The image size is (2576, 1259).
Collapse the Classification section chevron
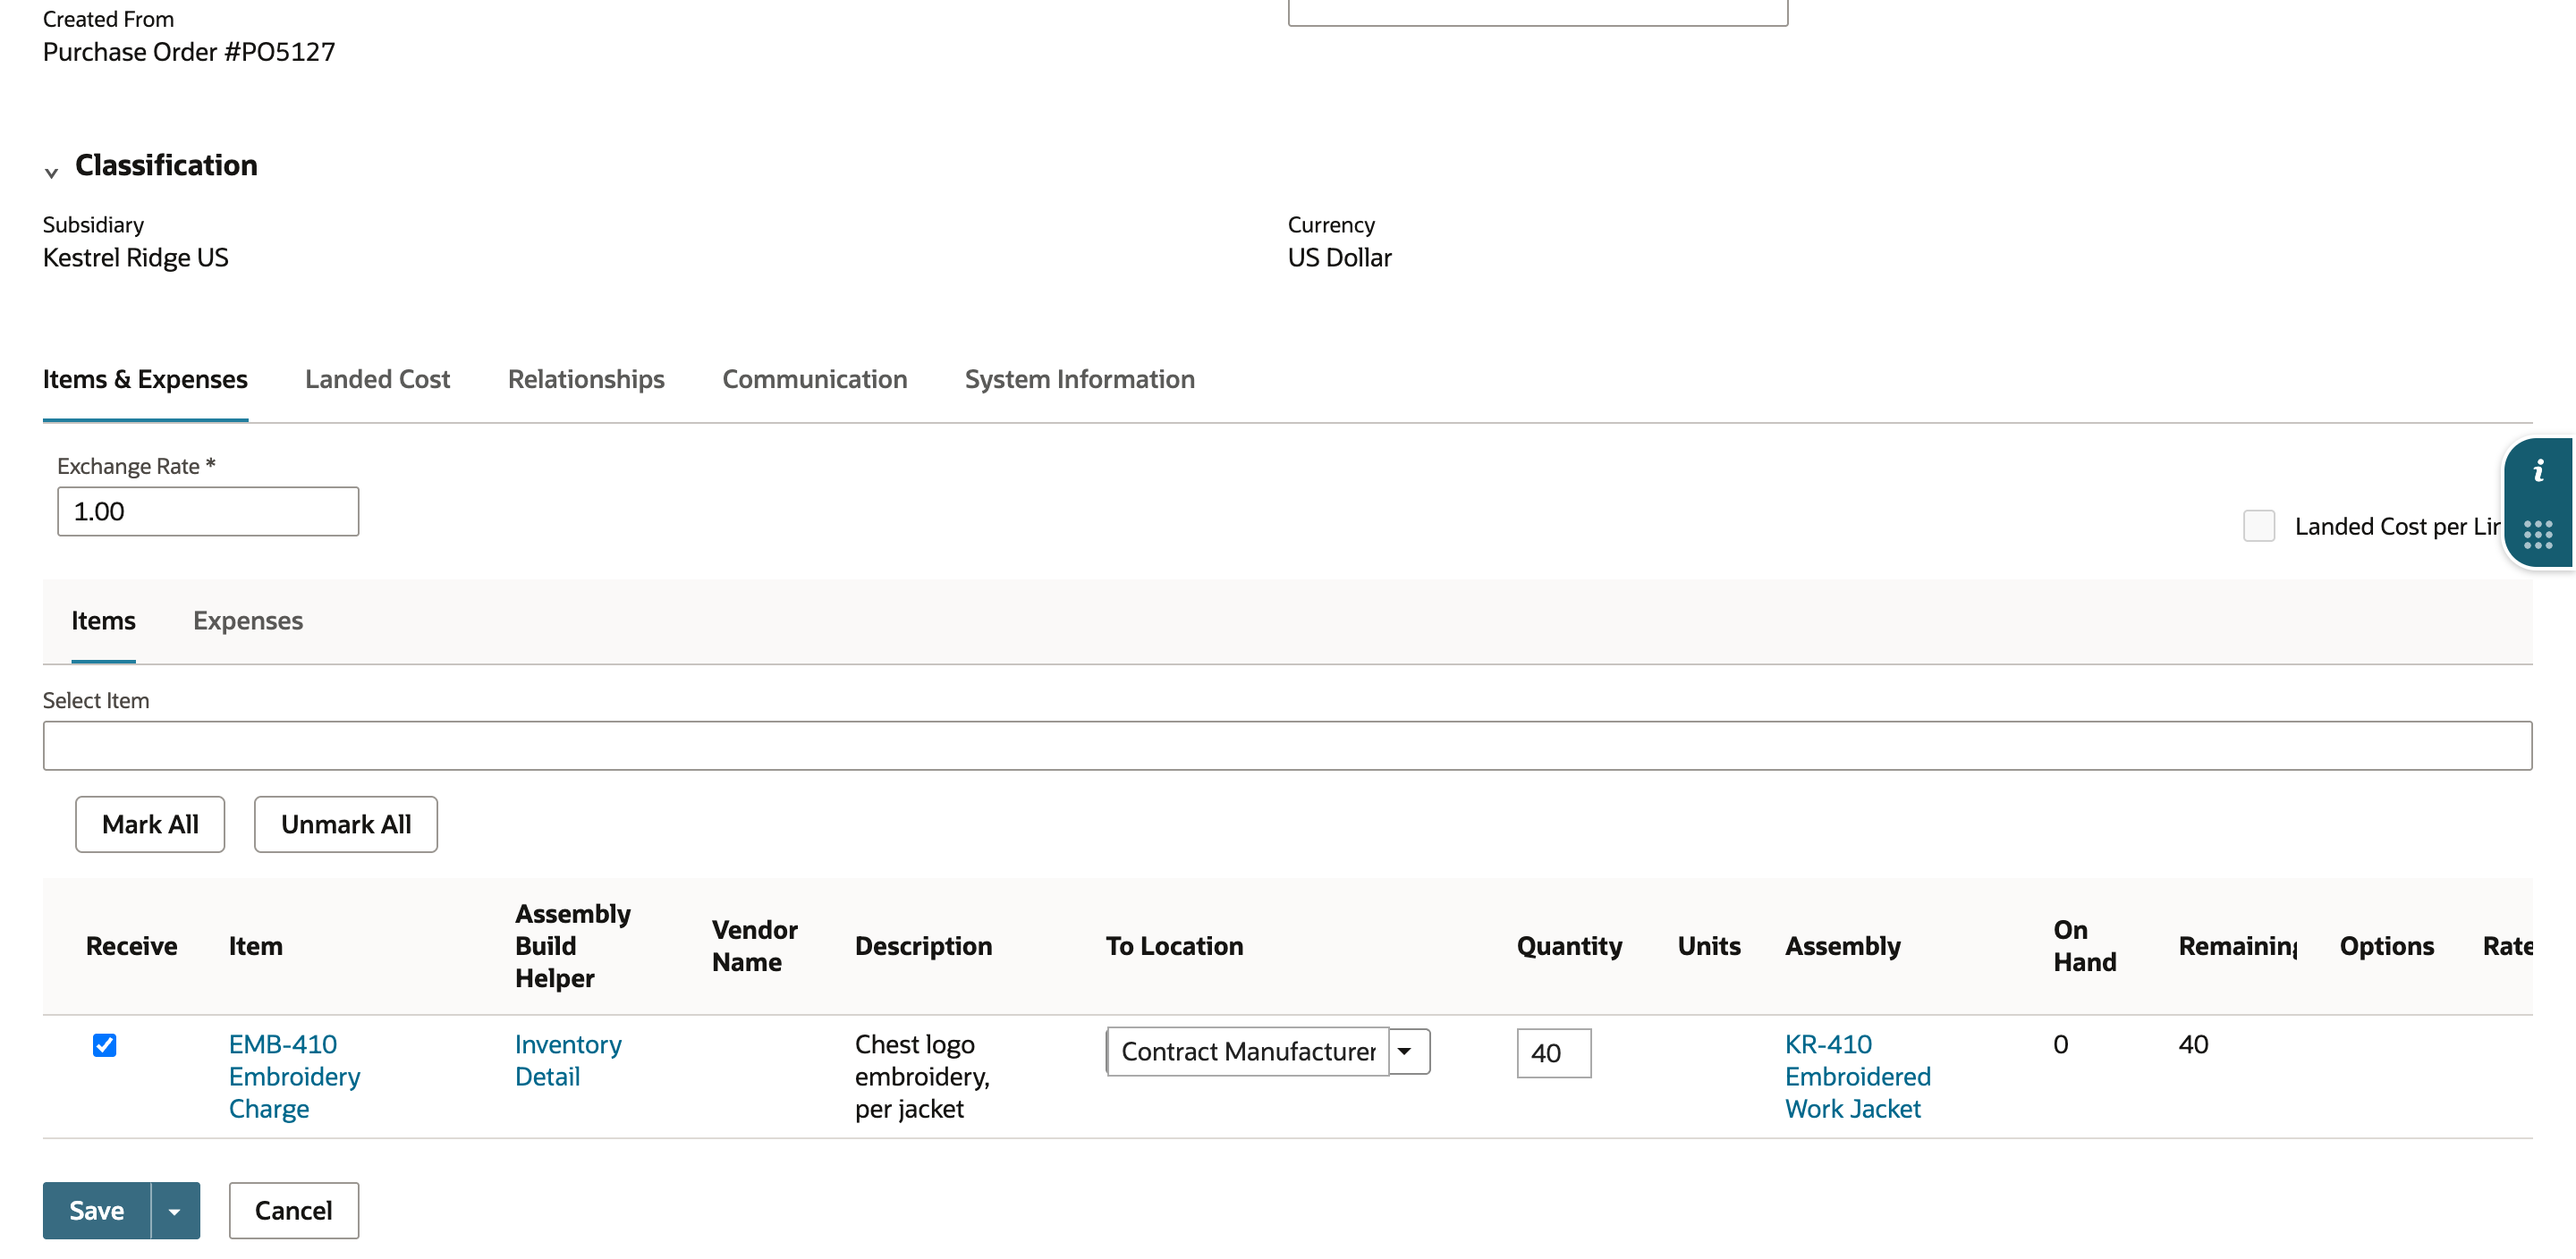51,173
